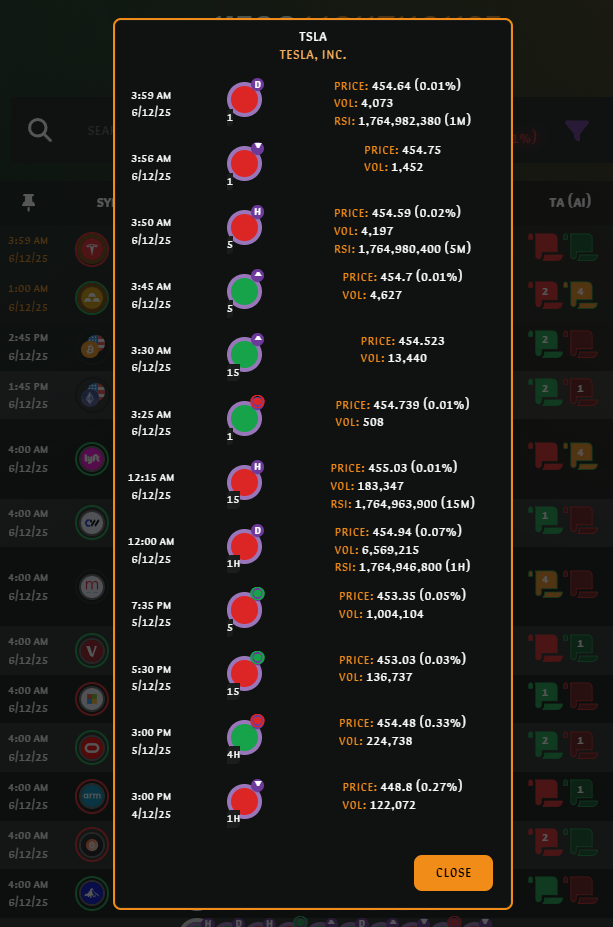Click the Oracle logo in the symbol list

click(x=92, y=746)
